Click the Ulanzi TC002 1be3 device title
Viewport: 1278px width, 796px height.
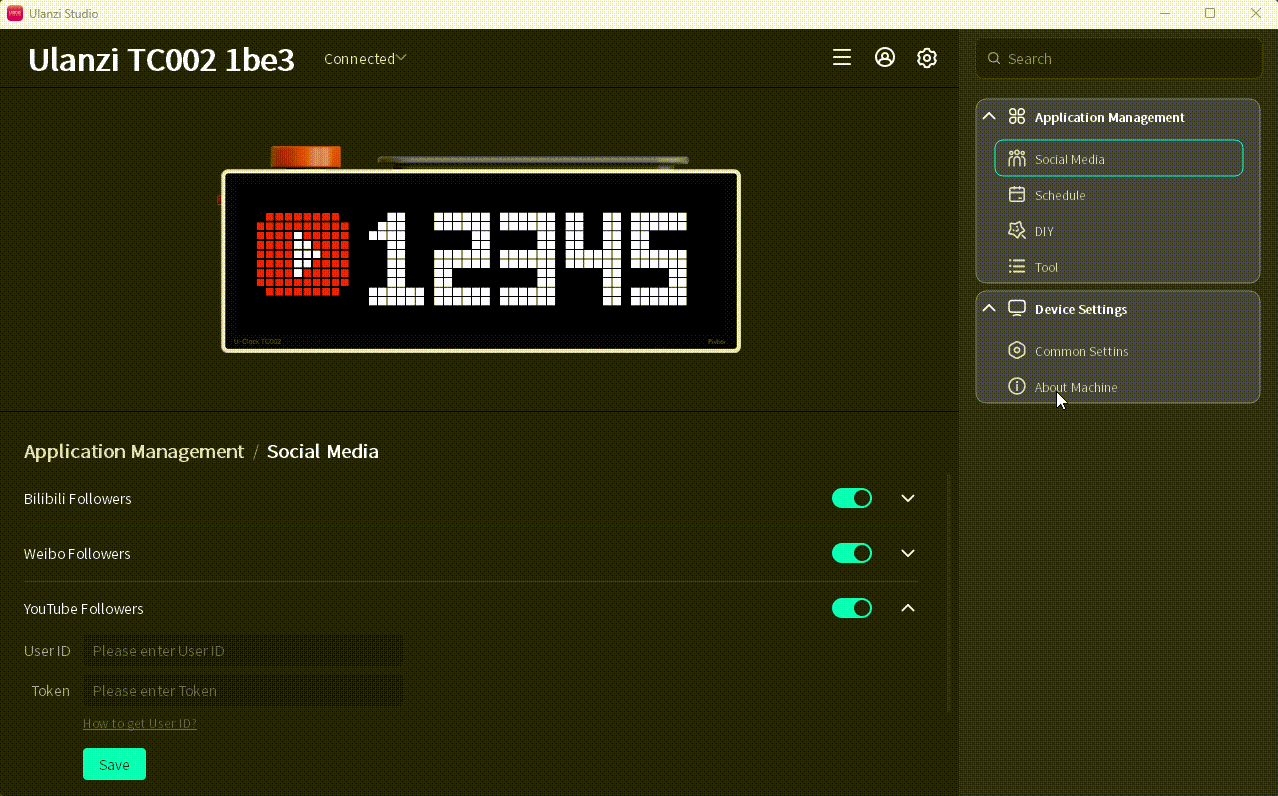[x=161, y=60]
